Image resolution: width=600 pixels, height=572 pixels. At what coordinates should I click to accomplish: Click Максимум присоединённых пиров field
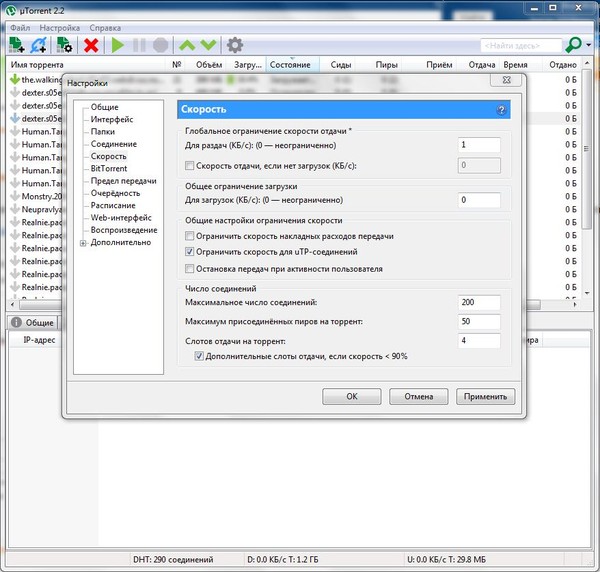click(x=479, y=321)
